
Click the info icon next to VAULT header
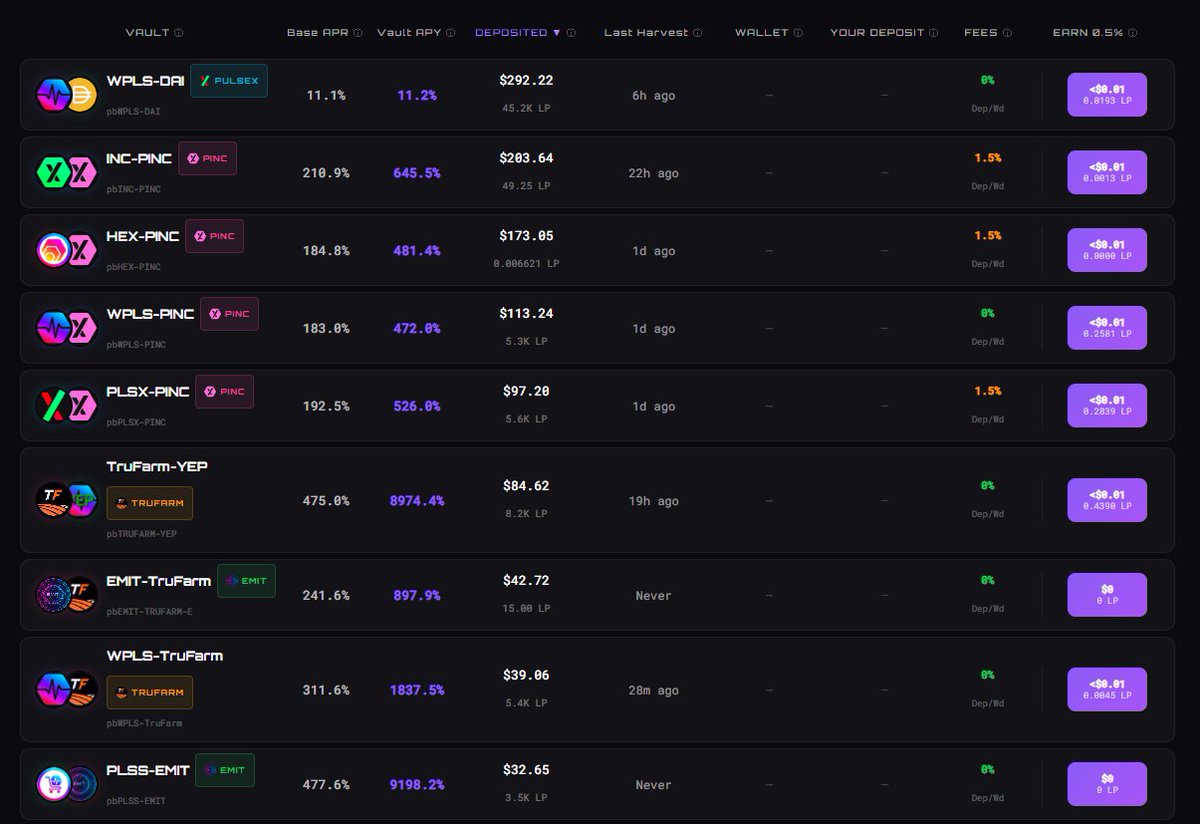(179, 33)
